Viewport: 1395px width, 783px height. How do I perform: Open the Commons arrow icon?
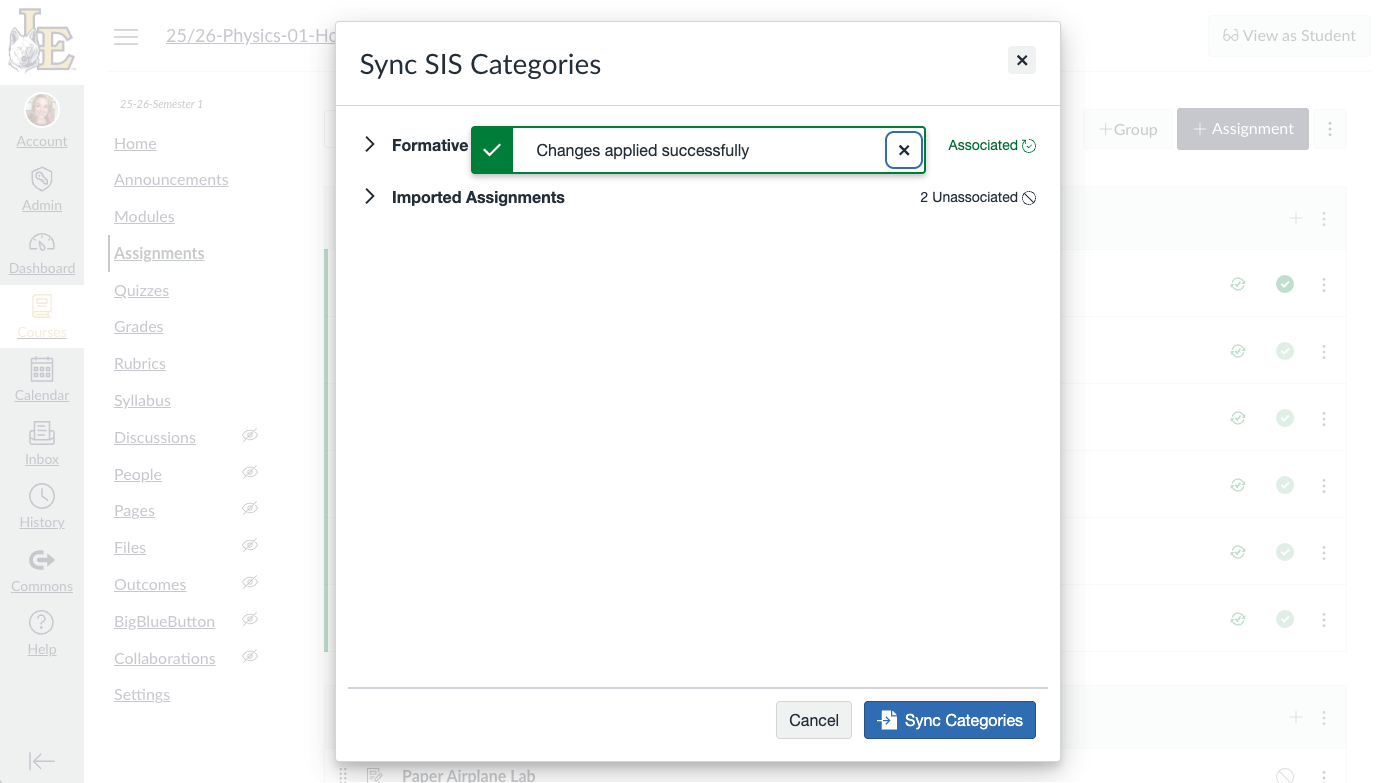tap(42, 560)
